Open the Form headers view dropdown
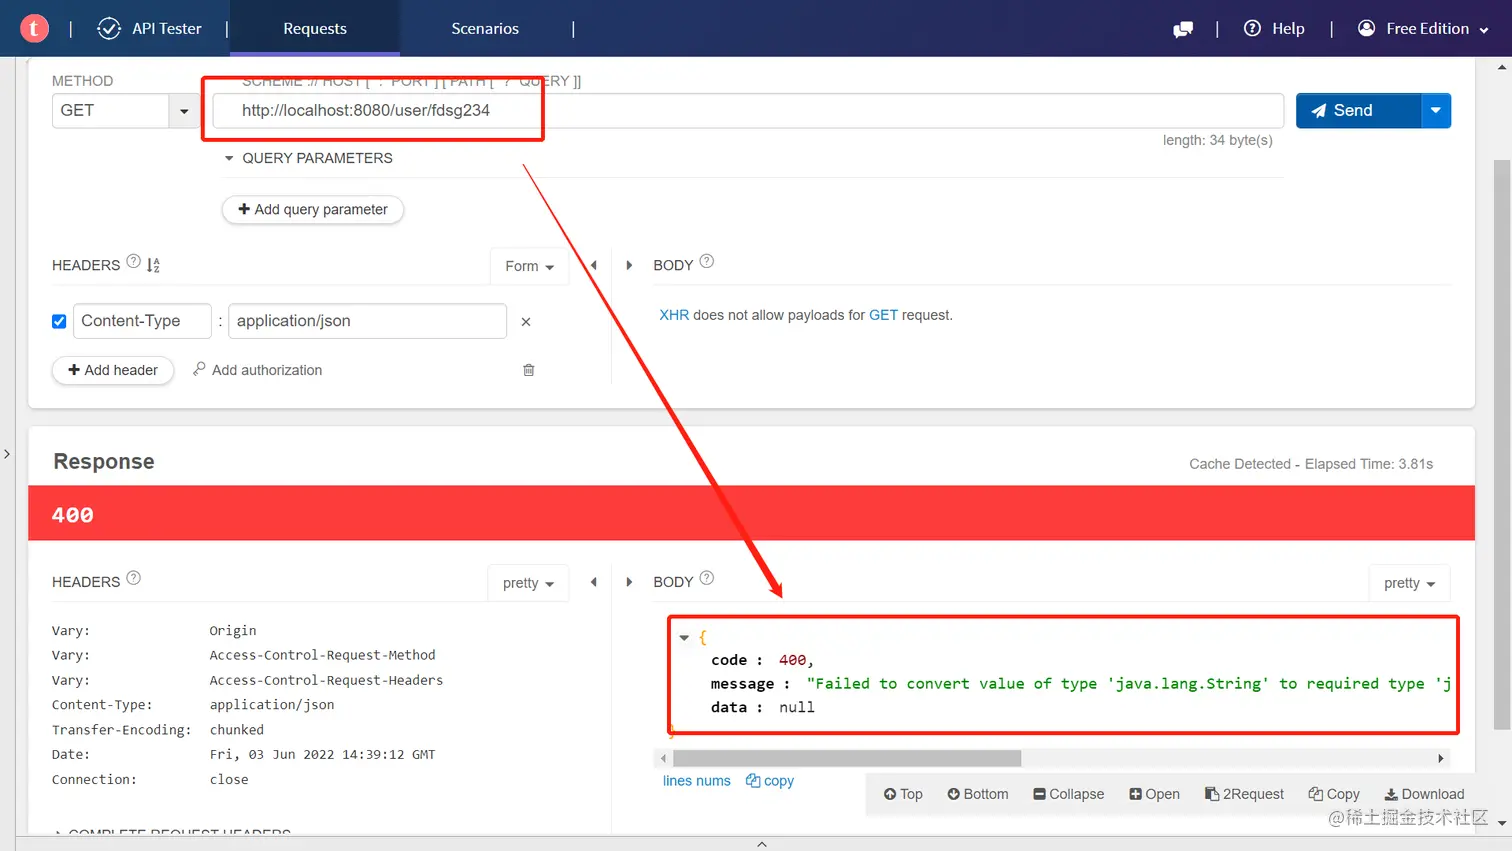This screenshot has width=1512, height=851. 529,266
